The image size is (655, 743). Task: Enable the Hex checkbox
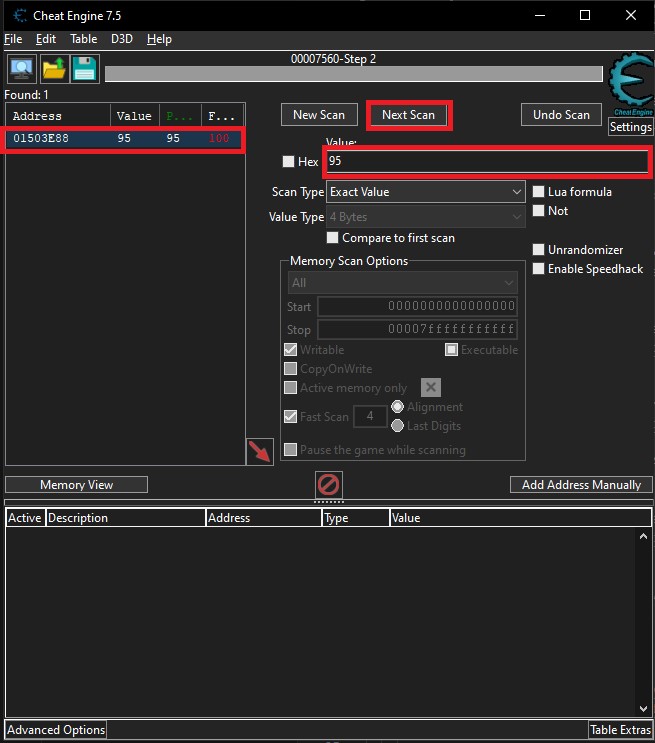click(x=289, y=162)
